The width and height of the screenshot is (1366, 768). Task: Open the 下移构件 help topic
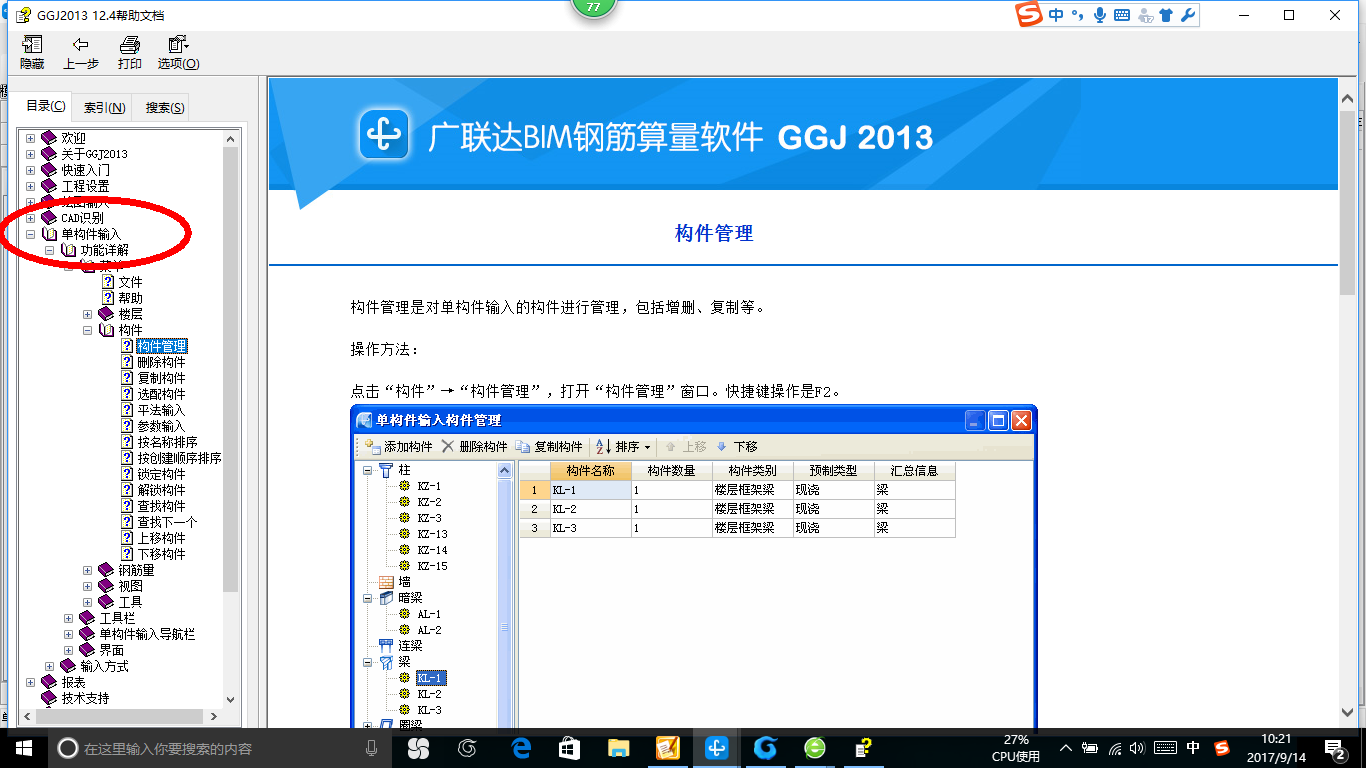[x=161, y=554]
